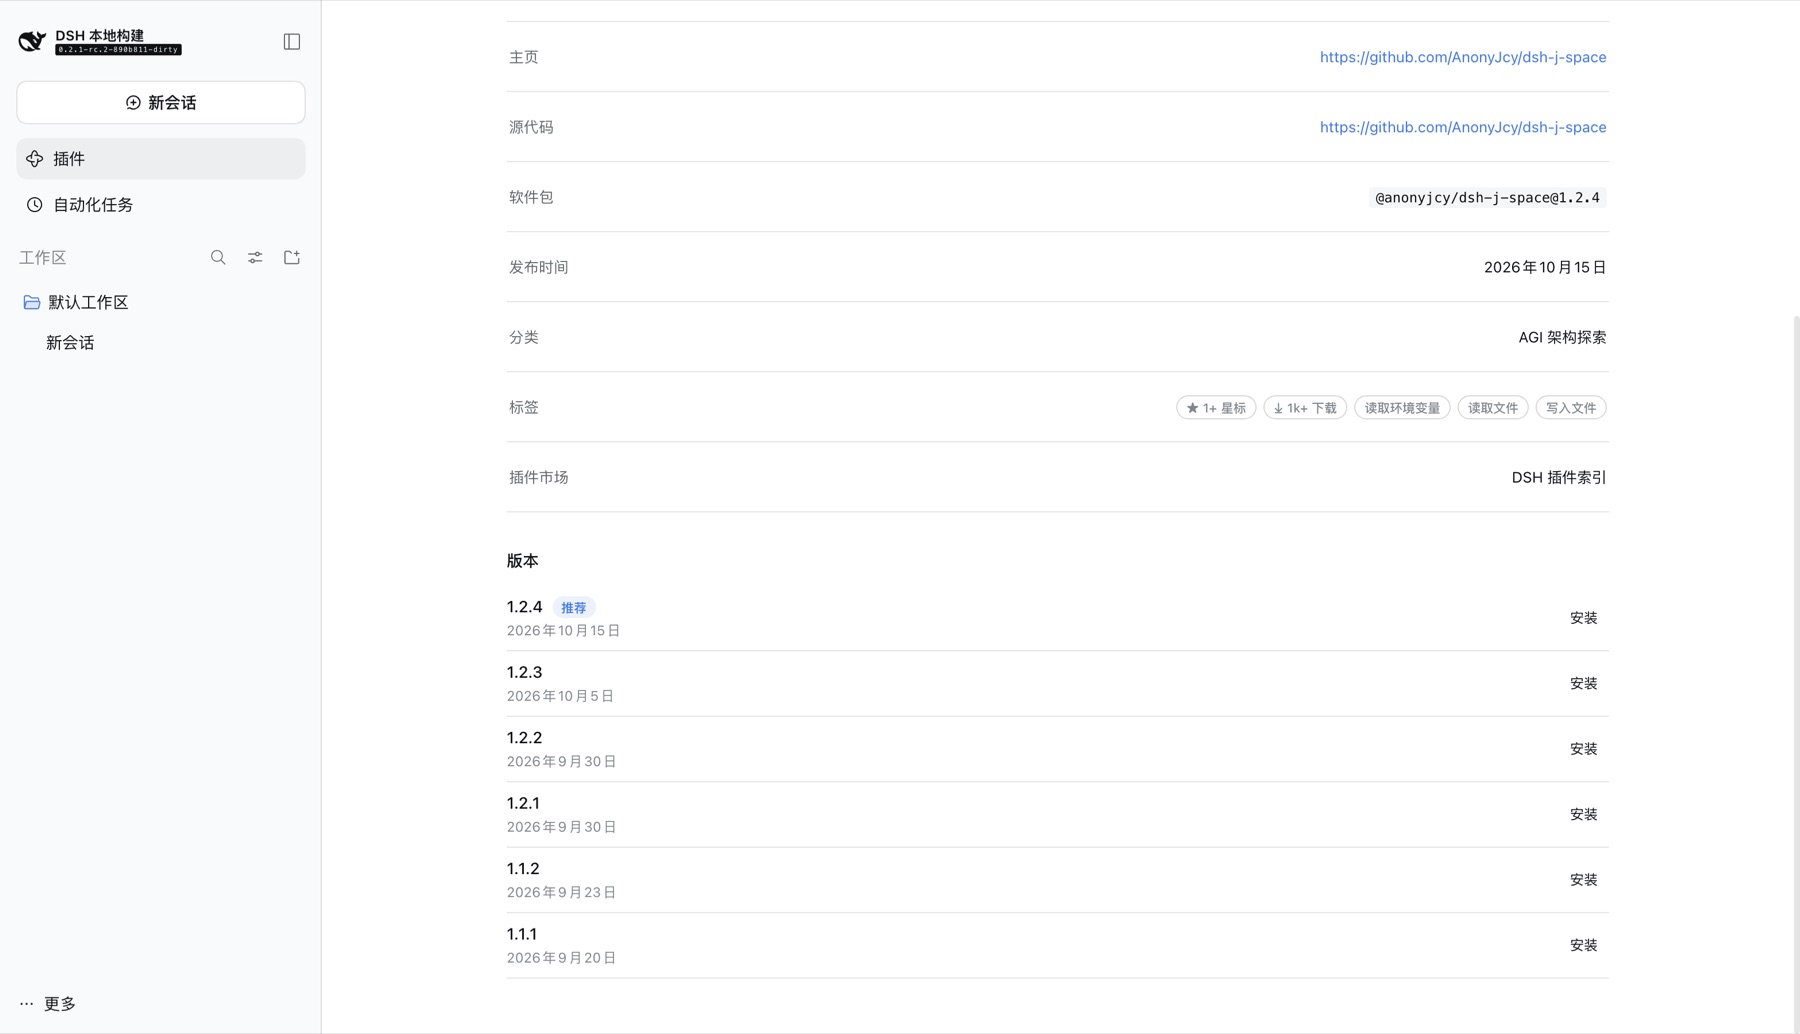Viewport: 1800px width, 1034px height.
Task: Click the puzzle piece icon beside 插件
Action: point(35,159)
